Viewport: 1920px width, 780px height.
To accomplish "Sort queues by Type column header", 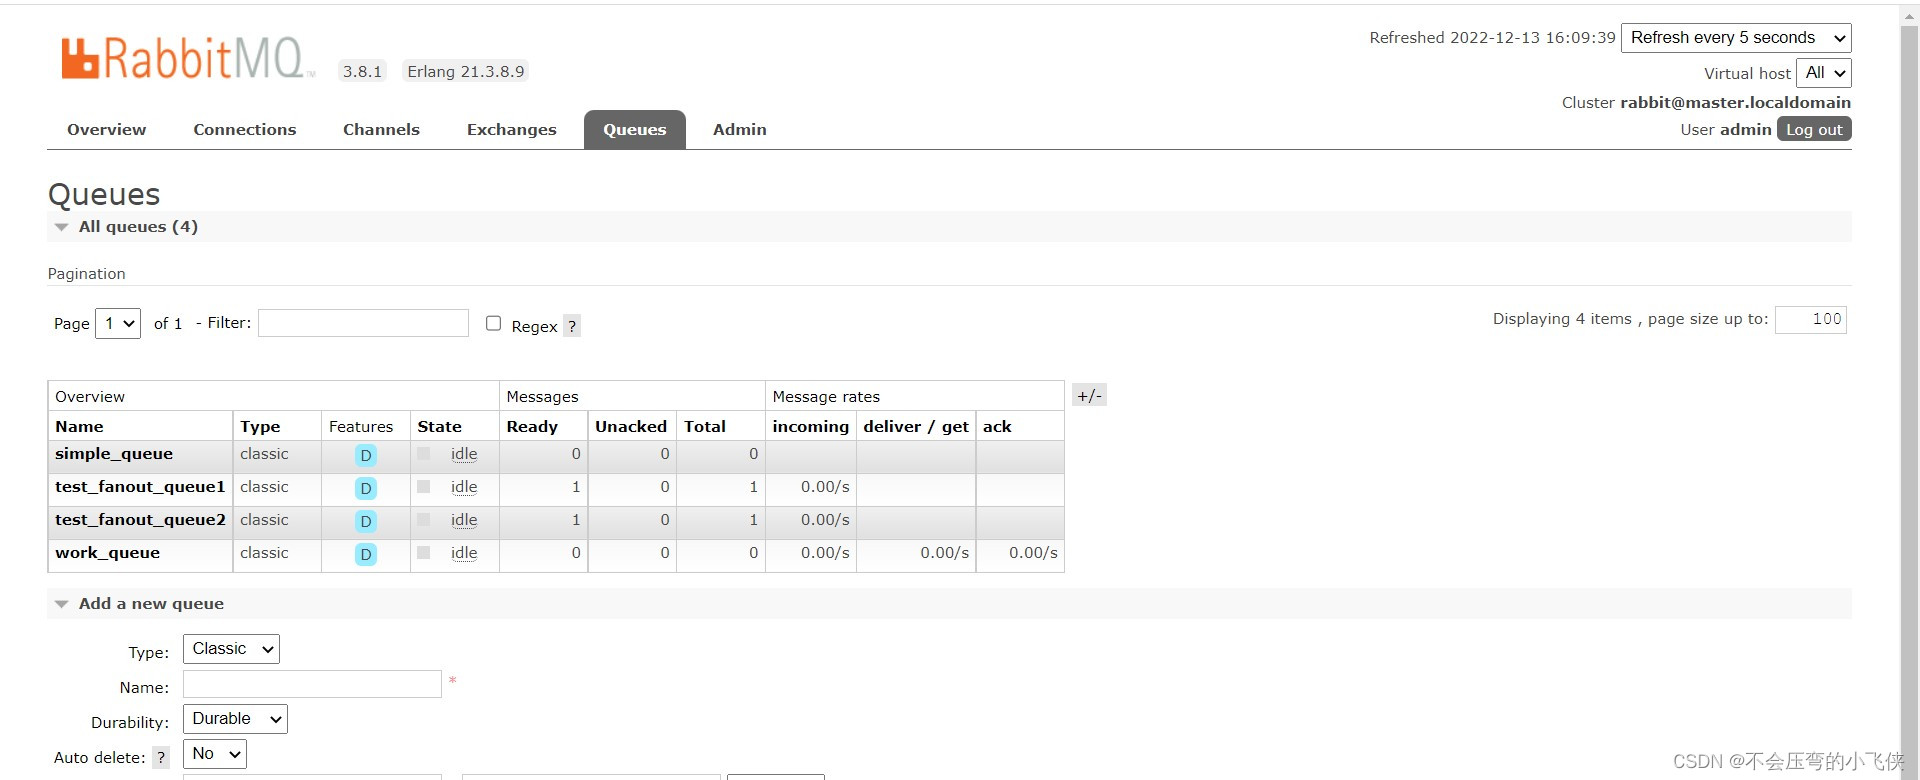I will [260, 427].
